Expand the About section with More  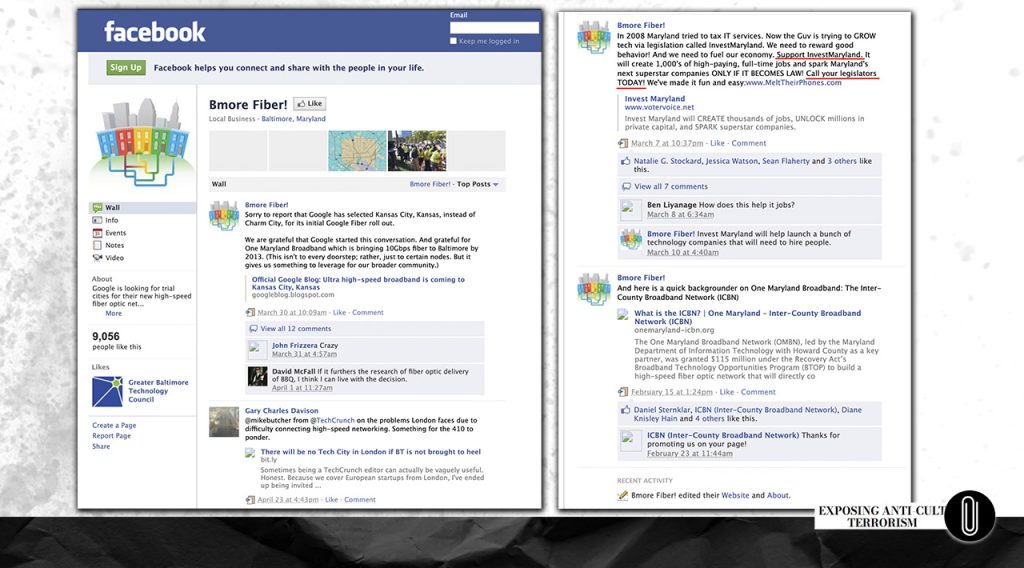click(114, 313)
